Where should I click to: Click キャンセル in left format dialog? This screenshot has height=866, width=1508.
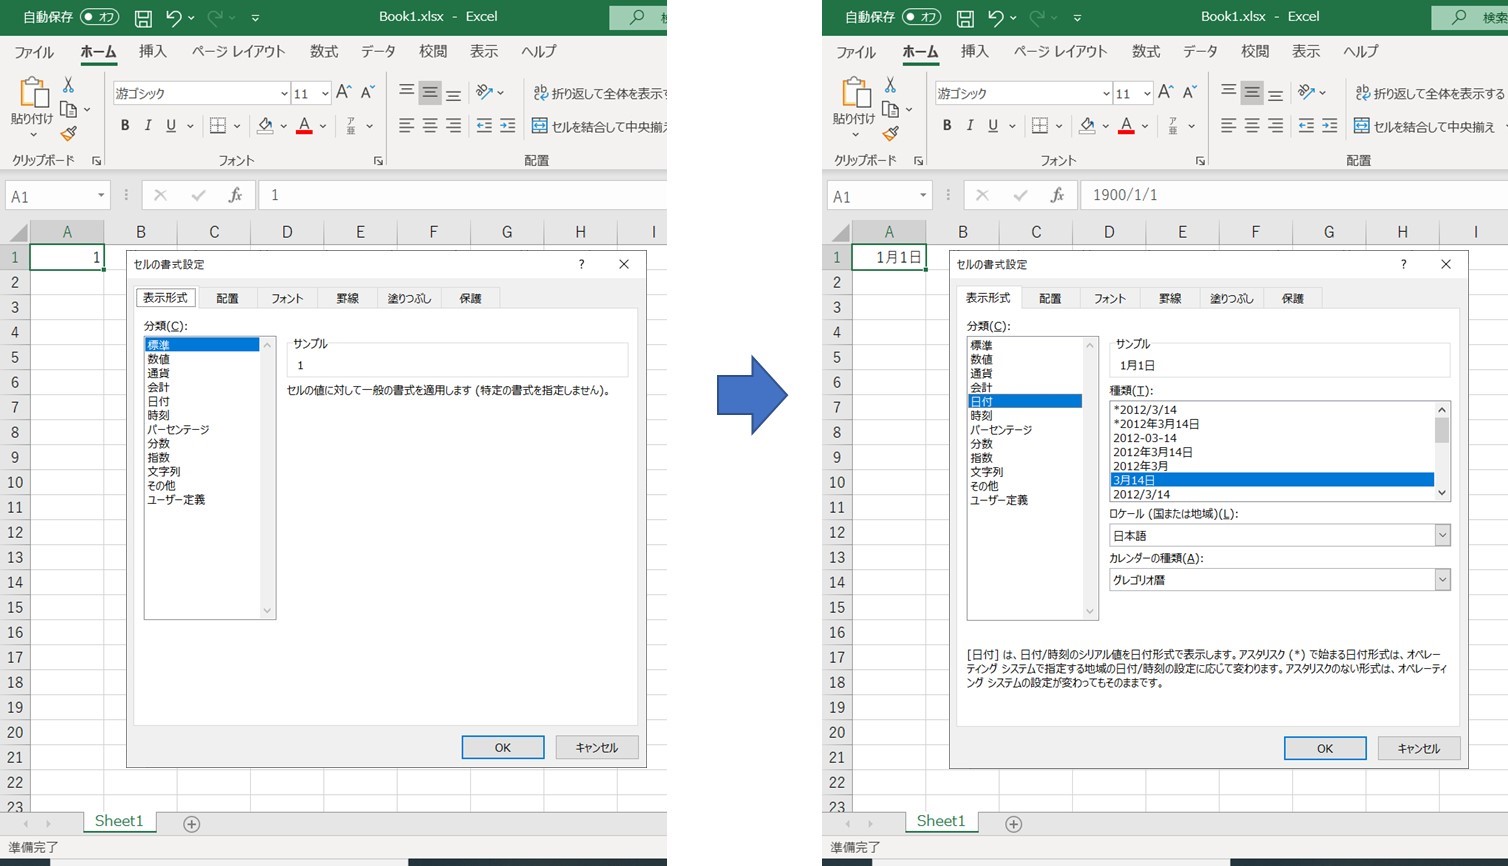(597, 747)
